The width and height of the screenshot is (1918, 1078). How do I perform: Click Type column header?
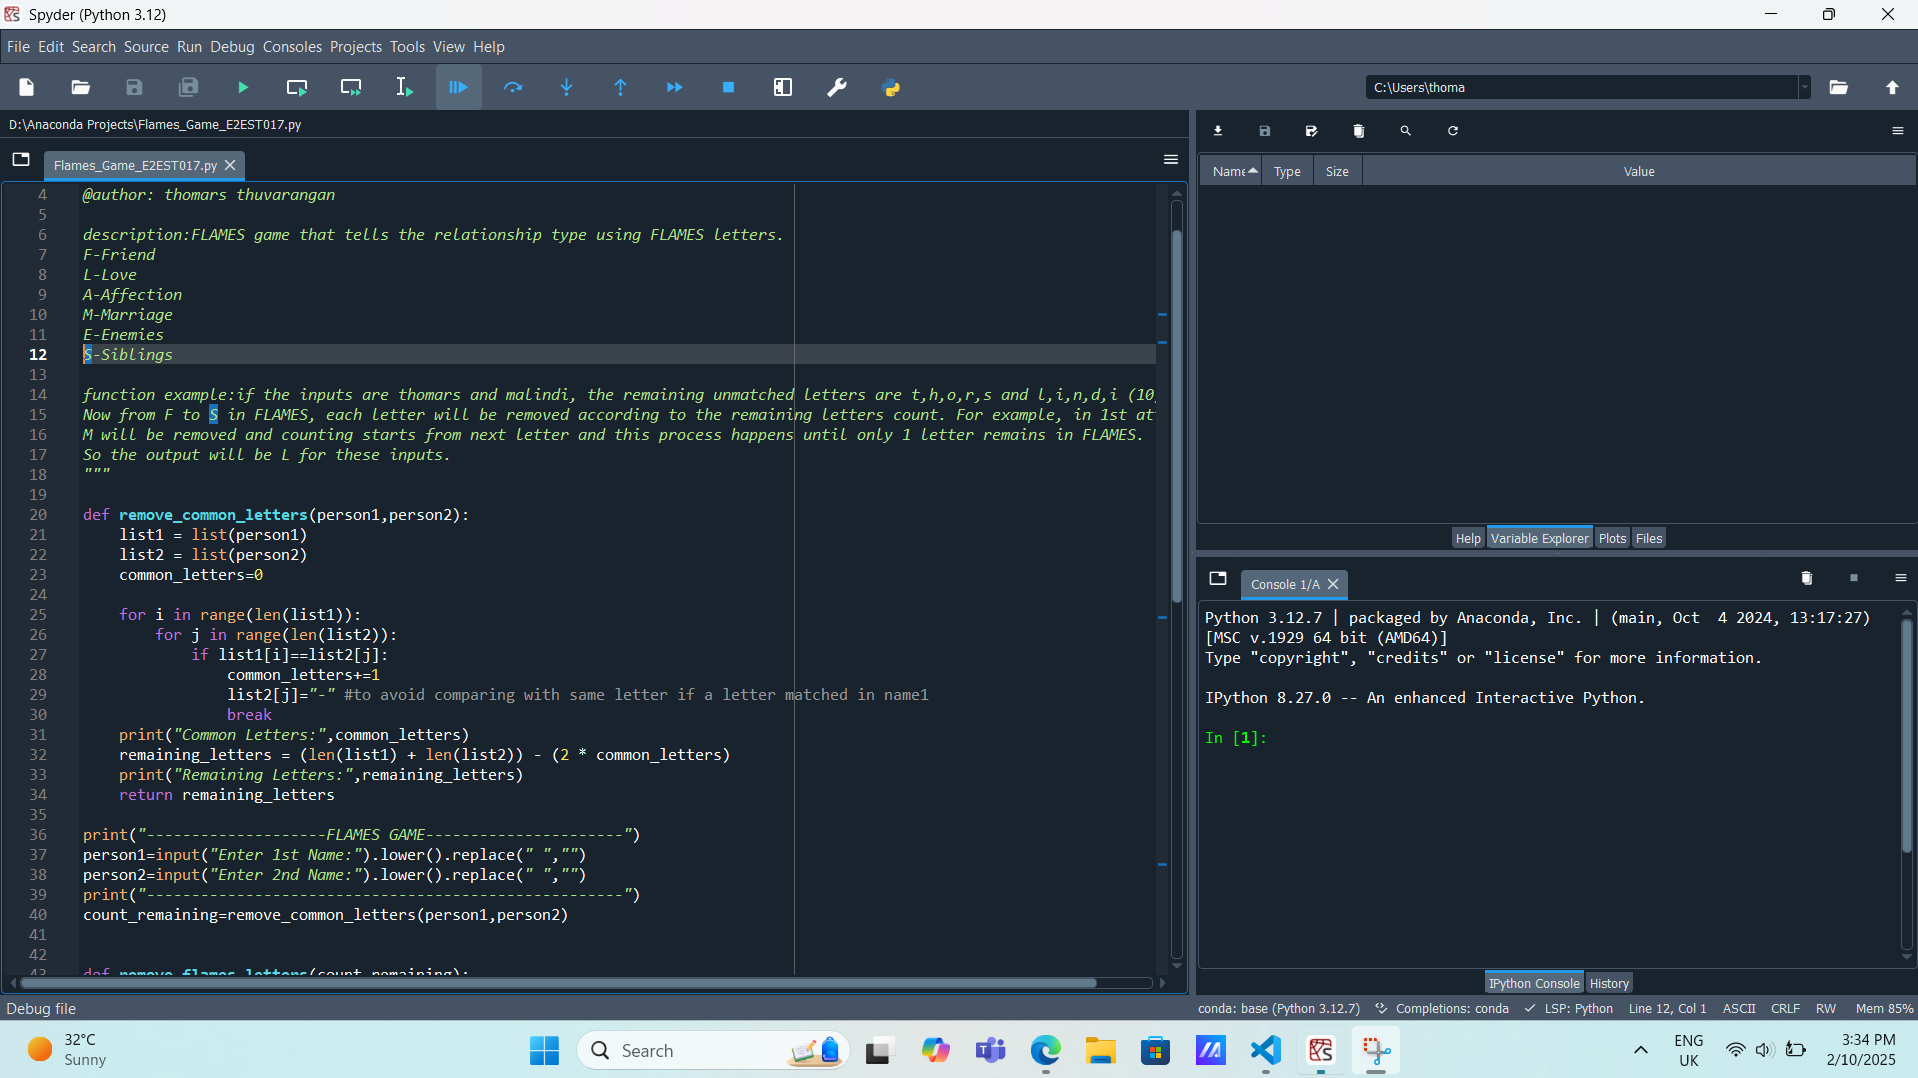click(x=1287, y=172)
